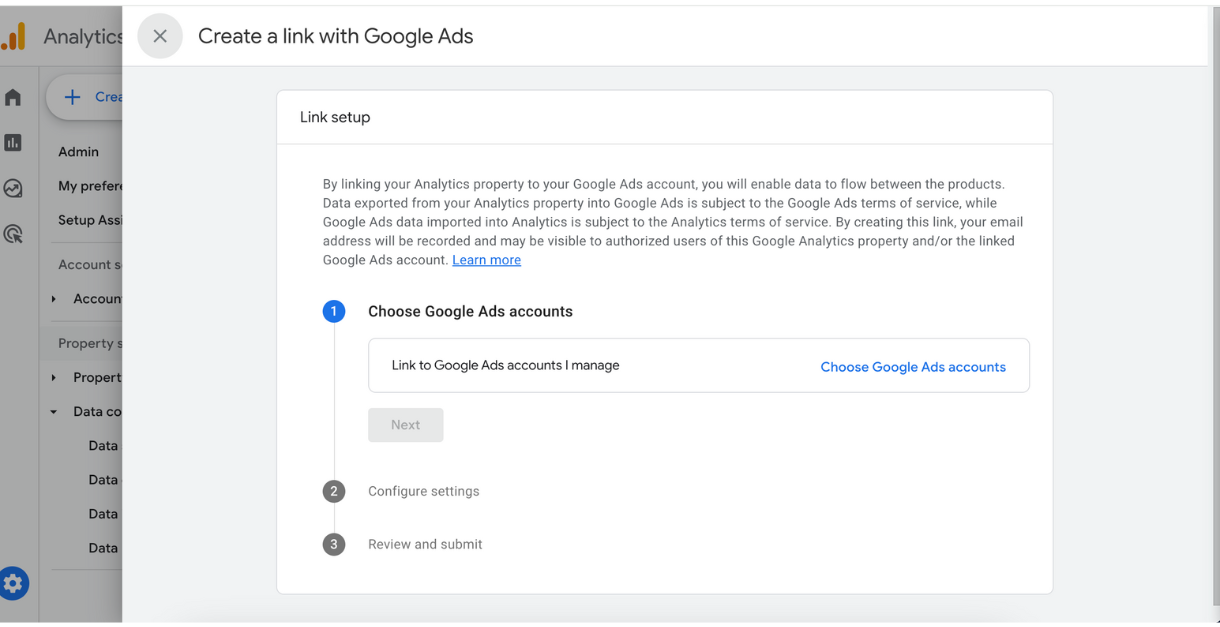Click the Account settings section label

coord(90,265)
